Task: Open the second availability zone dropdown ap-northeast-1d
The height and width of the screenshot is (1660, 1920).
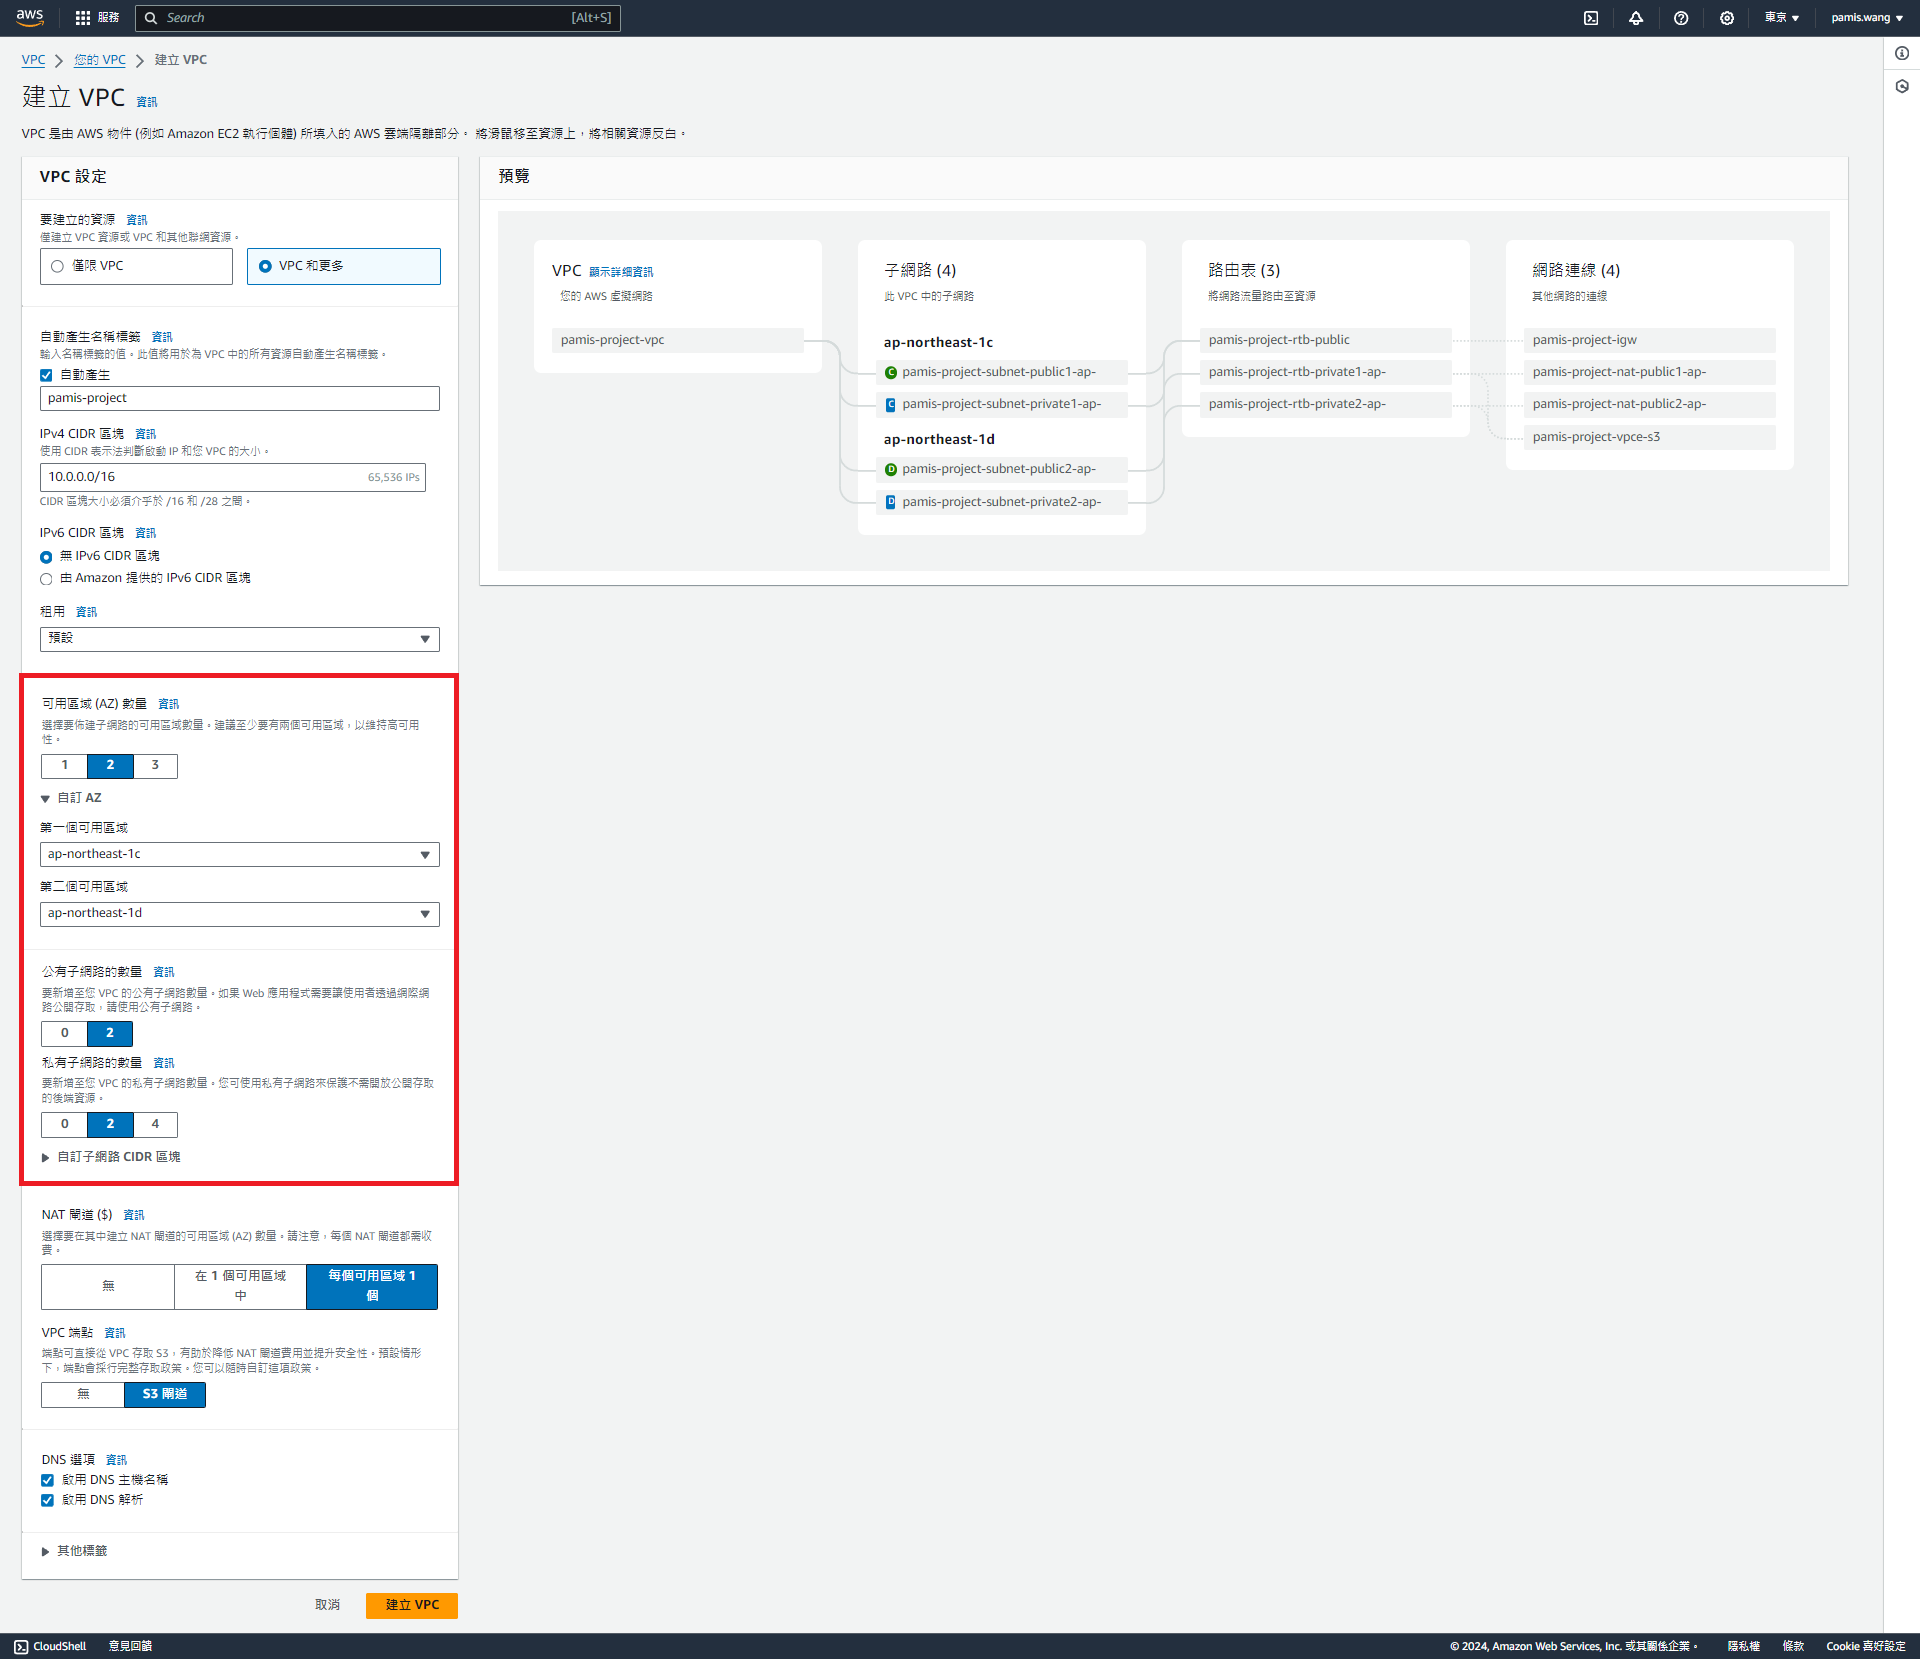Action: [x=240, y=914]
